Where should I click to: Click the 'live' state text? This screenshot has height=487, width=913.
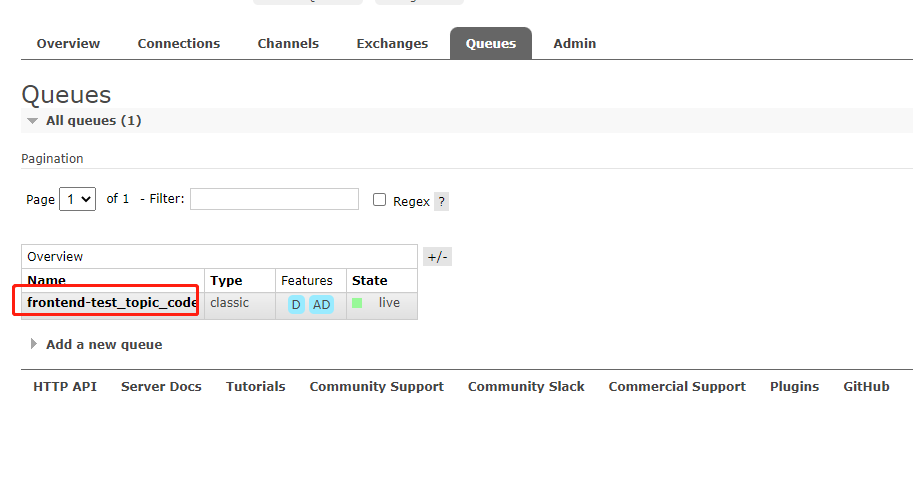tap(389, 303)
